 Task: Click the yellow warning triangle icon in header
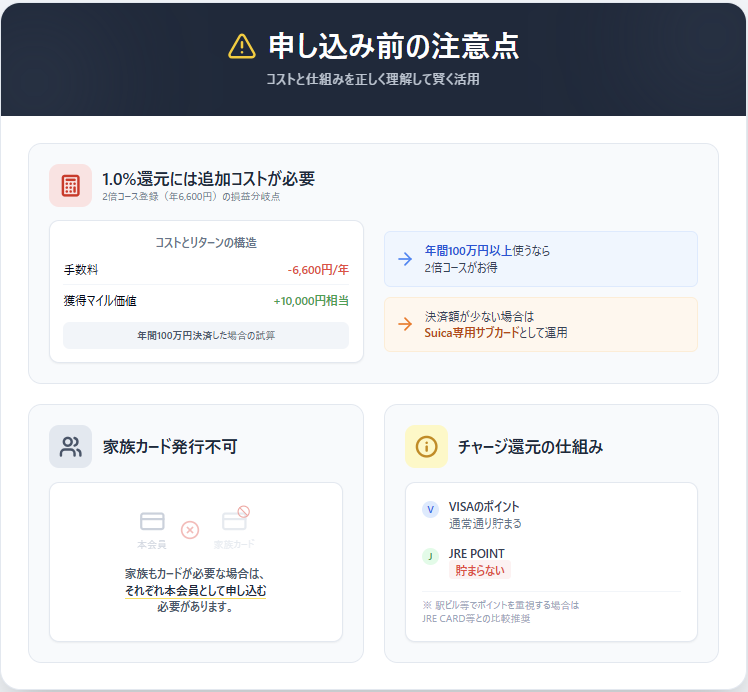pos(242,46)
